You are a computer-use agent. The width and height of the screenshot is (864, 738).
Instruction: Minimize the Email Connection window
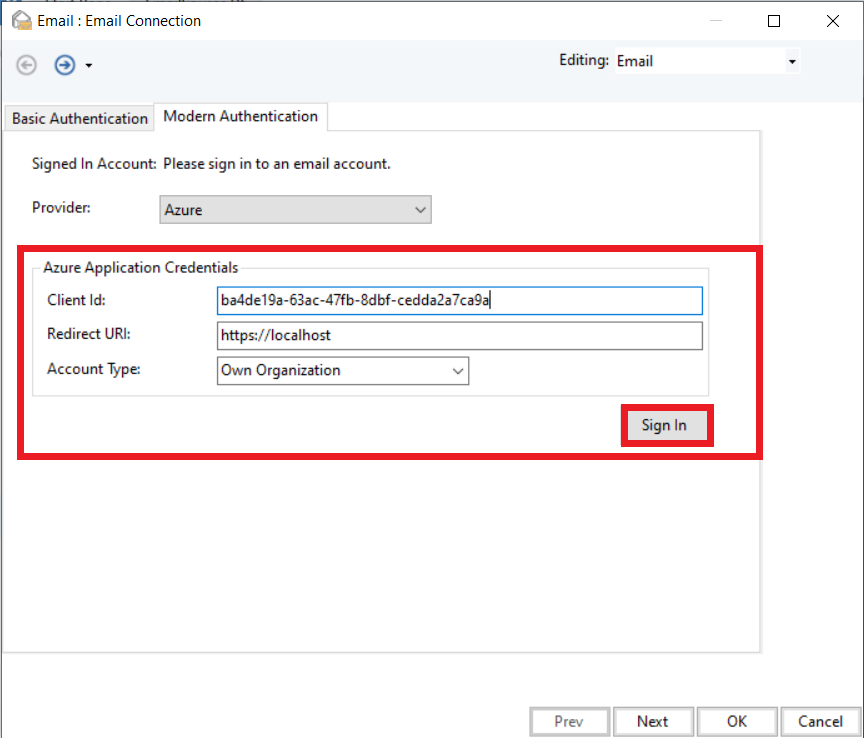coord(715,21)
